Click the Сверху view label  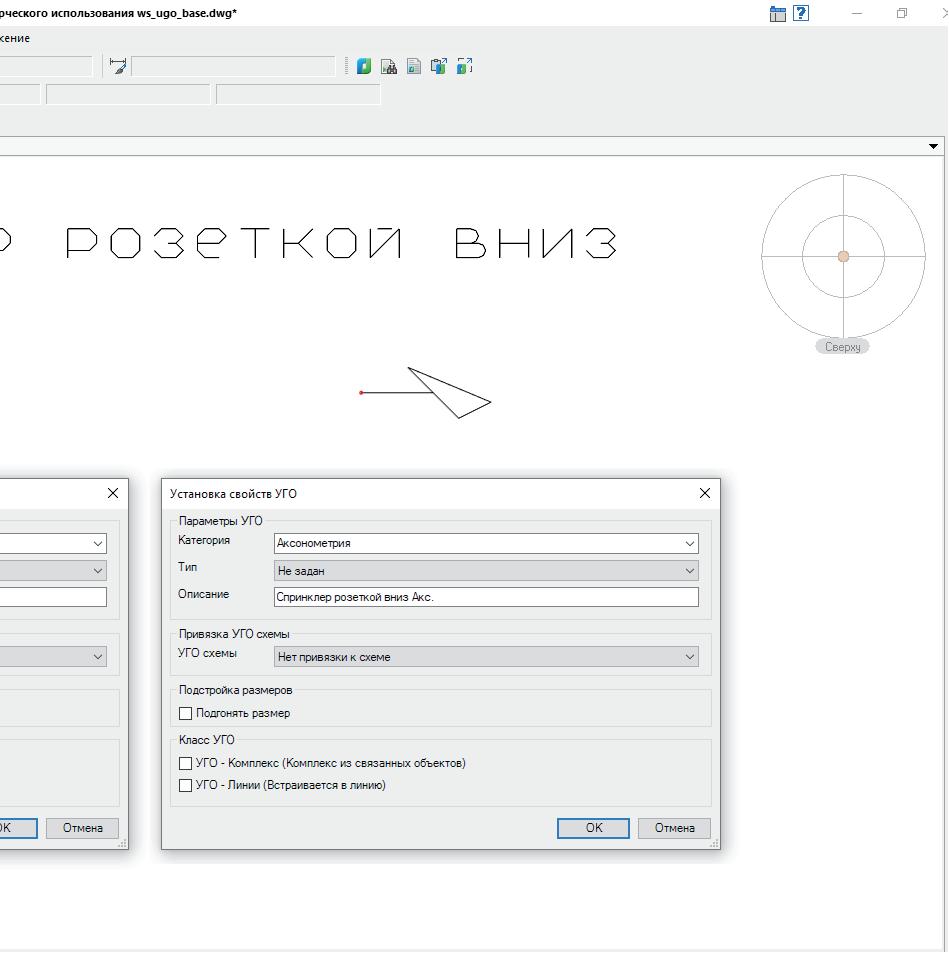[x=842, y=347]
